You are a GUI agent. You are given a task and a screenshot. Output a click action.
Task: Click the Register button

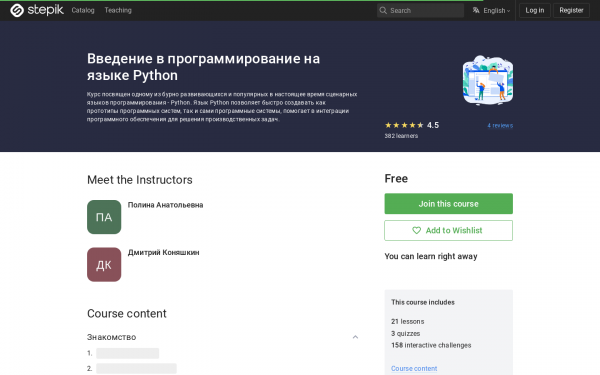[x=571, y=10]
